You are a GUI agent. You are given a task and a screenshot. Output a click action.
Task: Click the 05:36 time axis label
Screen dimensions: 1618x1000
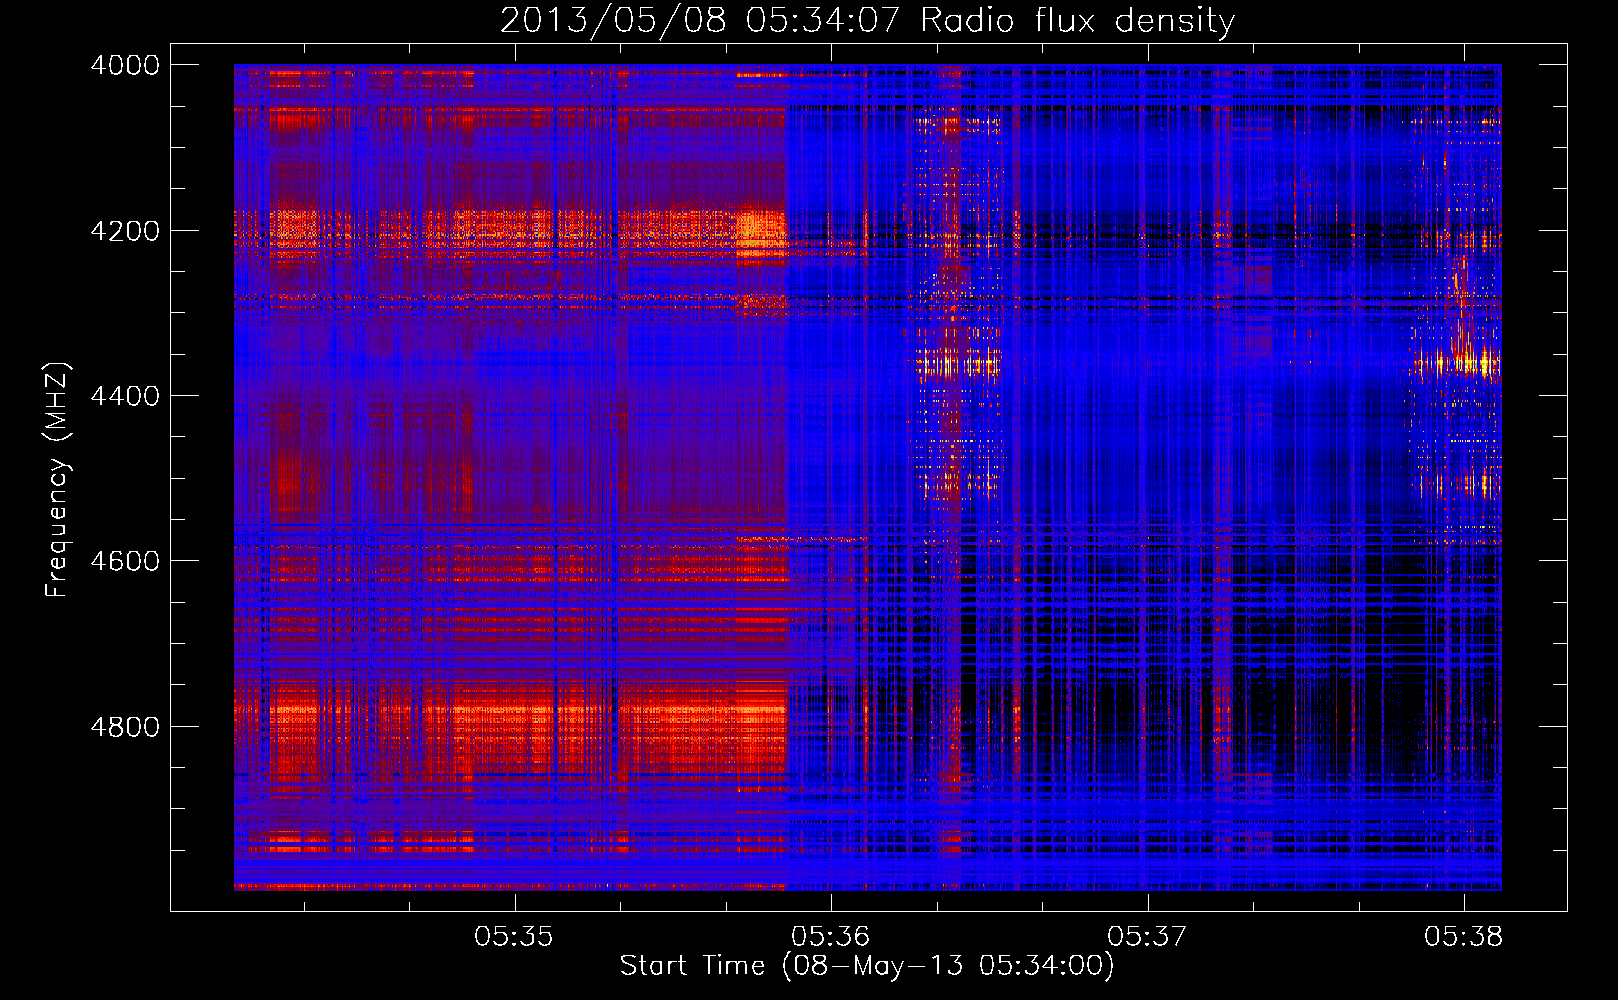pos(830,937)
